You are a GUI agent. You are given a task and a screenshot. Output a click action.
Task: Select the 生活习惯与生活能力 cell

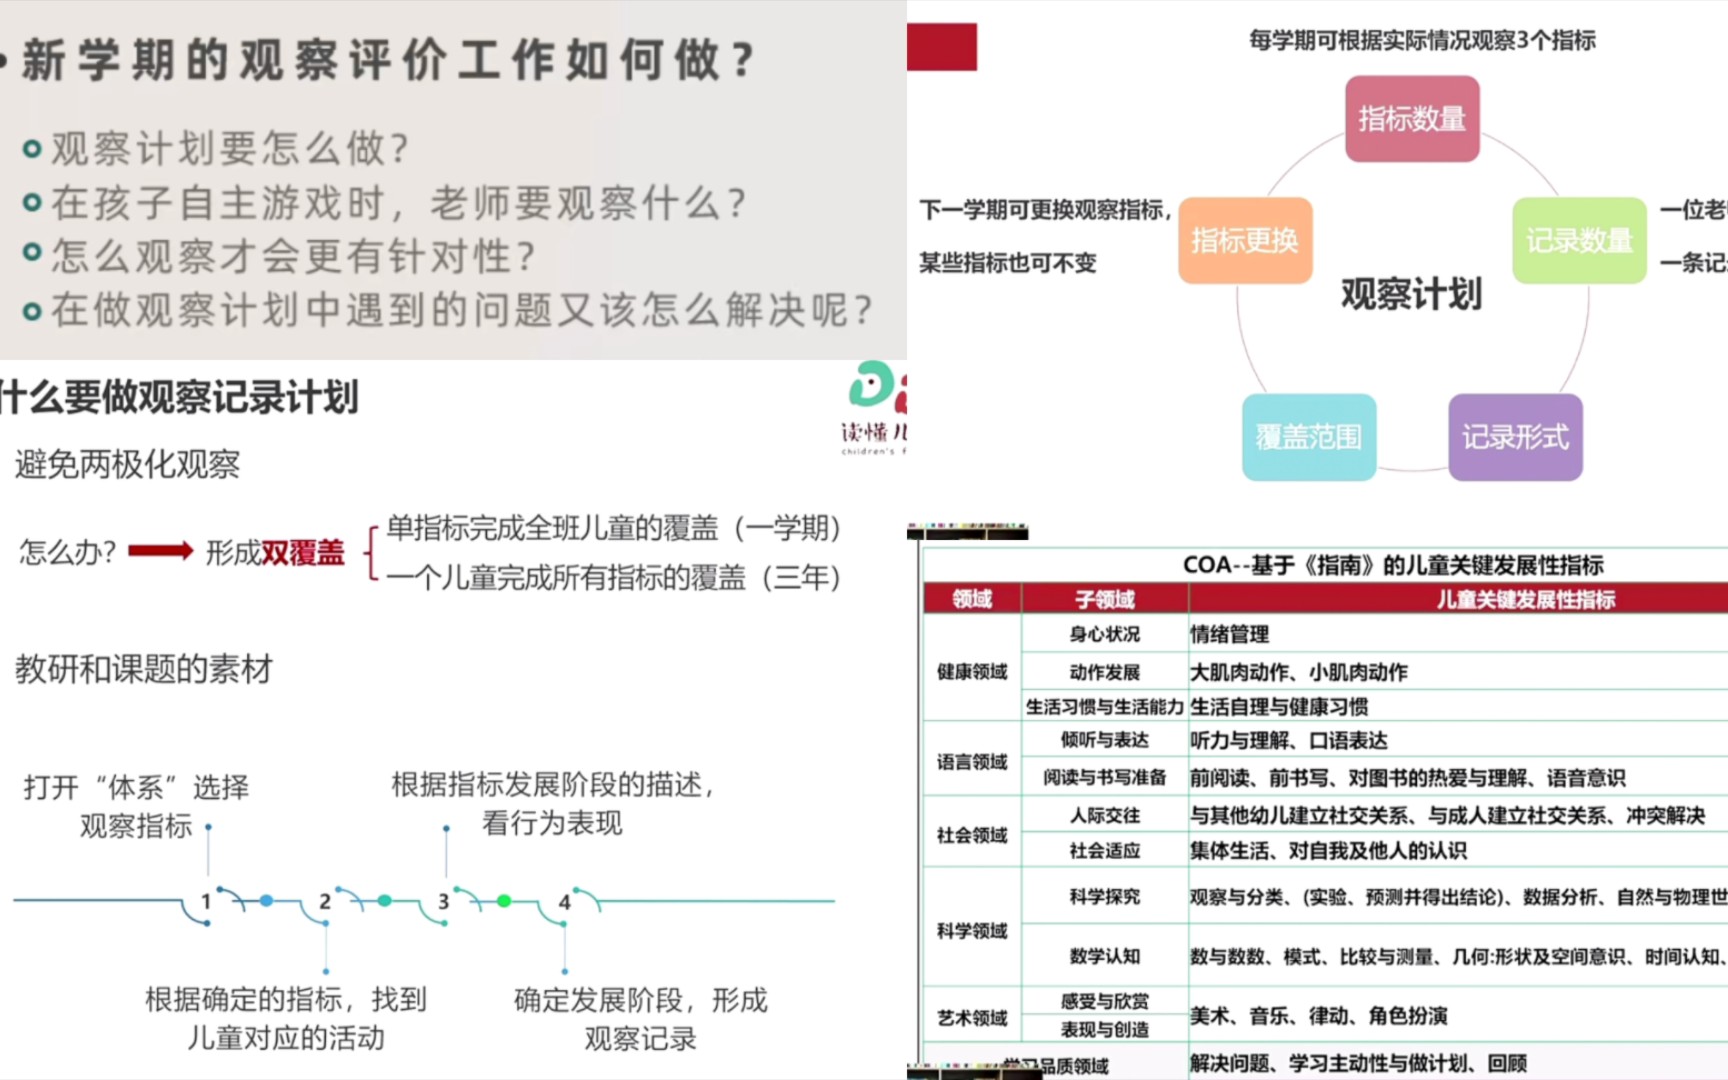click(1105, 706)
